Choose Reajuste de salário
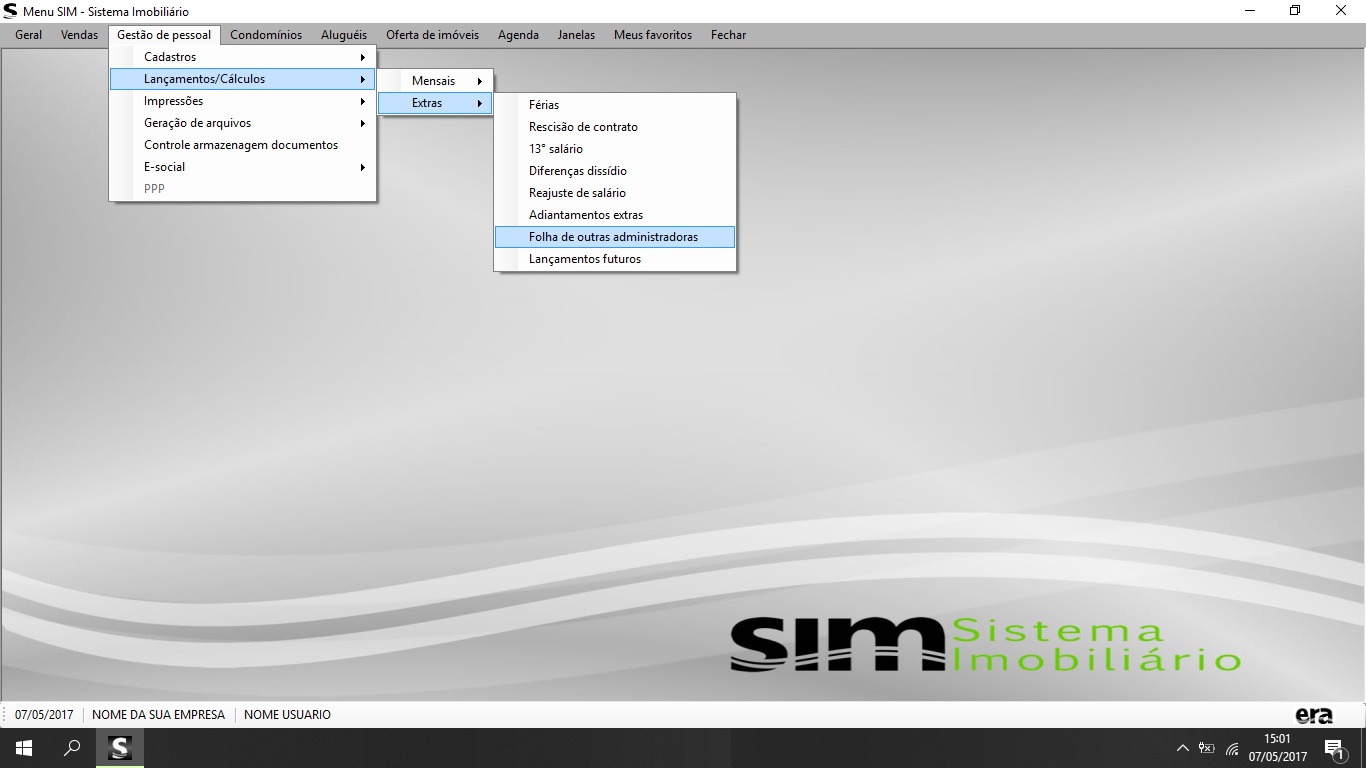Image resolution: width=1366 pixels, height=768 pixels. pos(615,193)
